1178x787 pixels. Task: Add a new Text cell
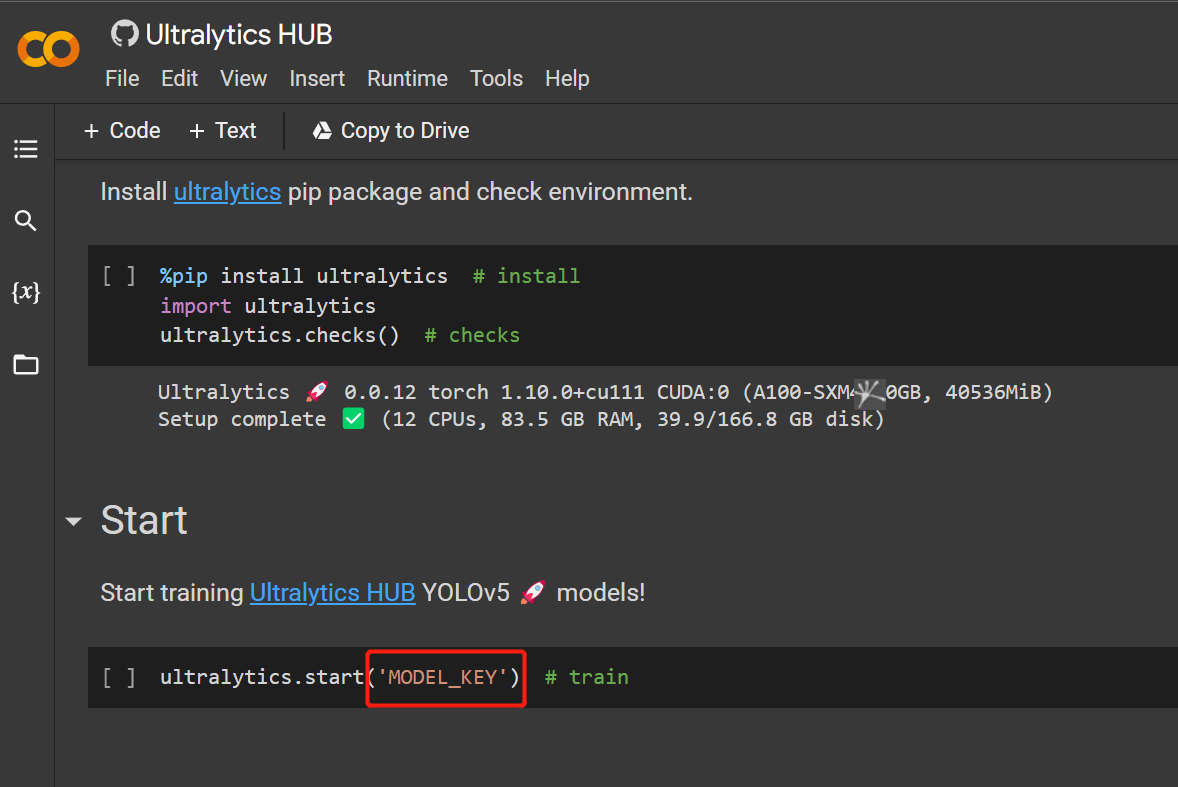tap(222, 131)
